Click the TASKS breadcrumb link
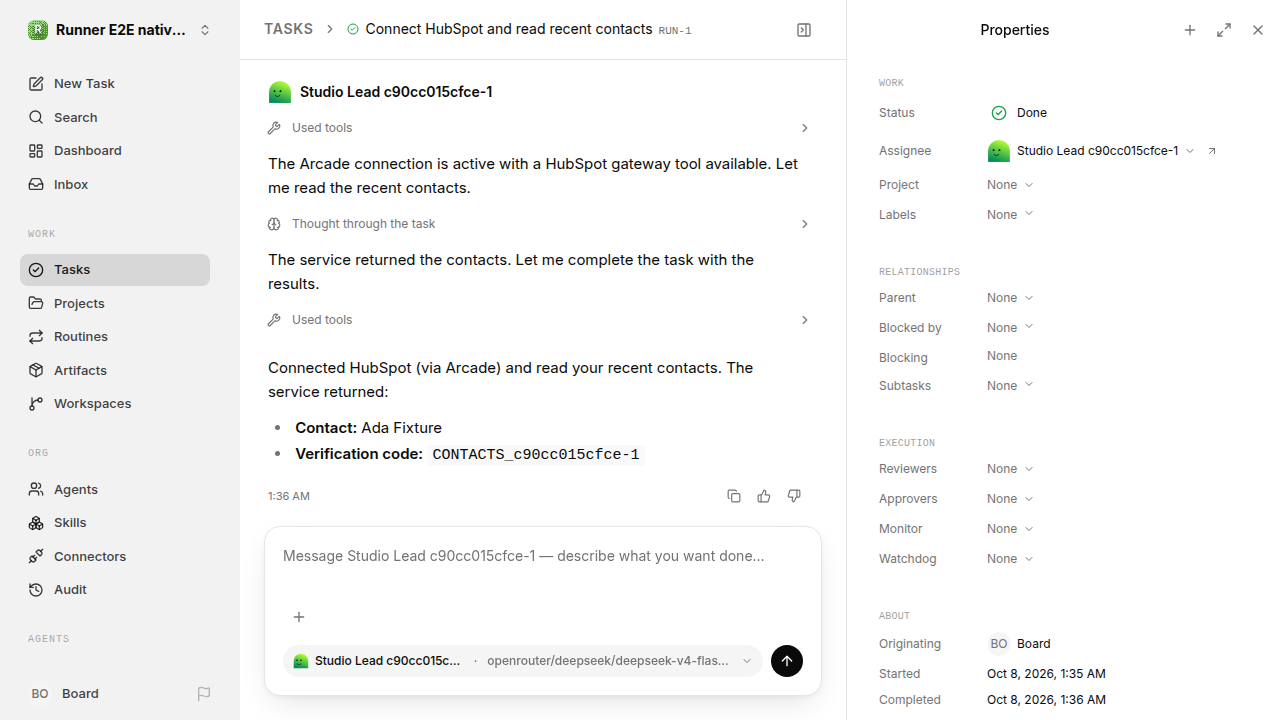The height and width of the screenshot is (720, 1280). (x=288, y=29)
